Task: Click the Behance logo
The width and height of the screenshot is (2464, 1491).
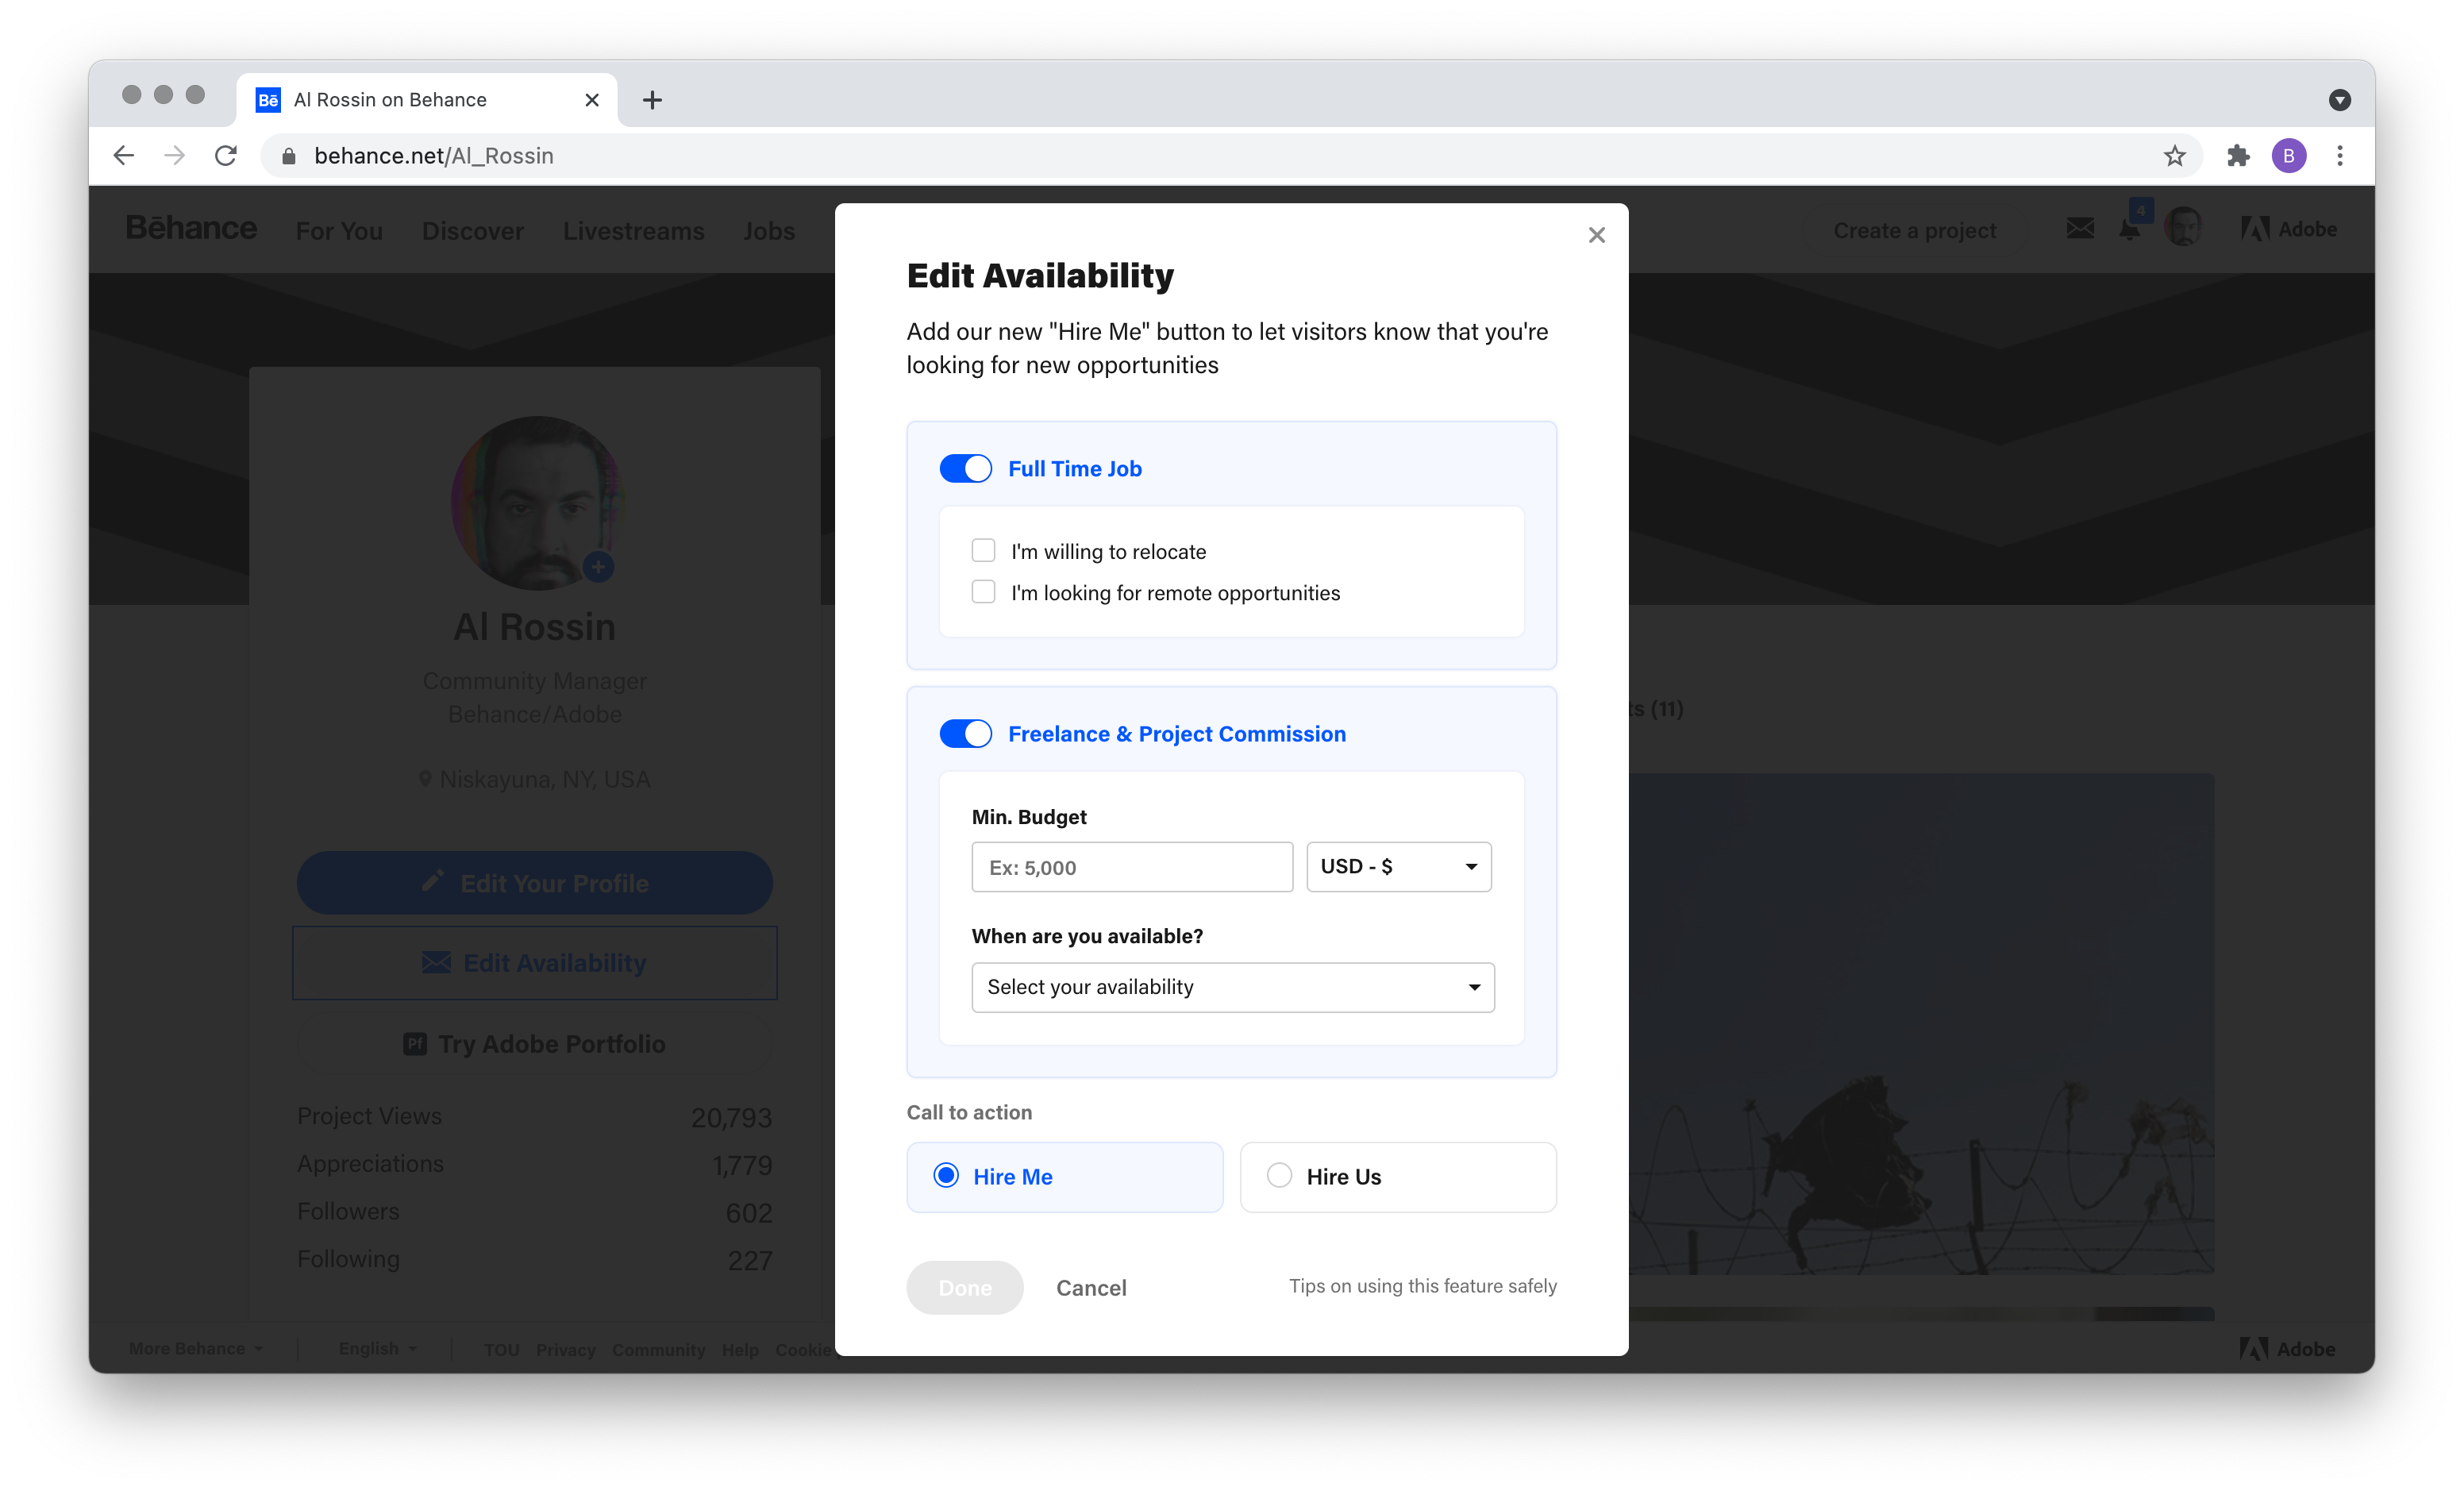Action: coord(190,228)
